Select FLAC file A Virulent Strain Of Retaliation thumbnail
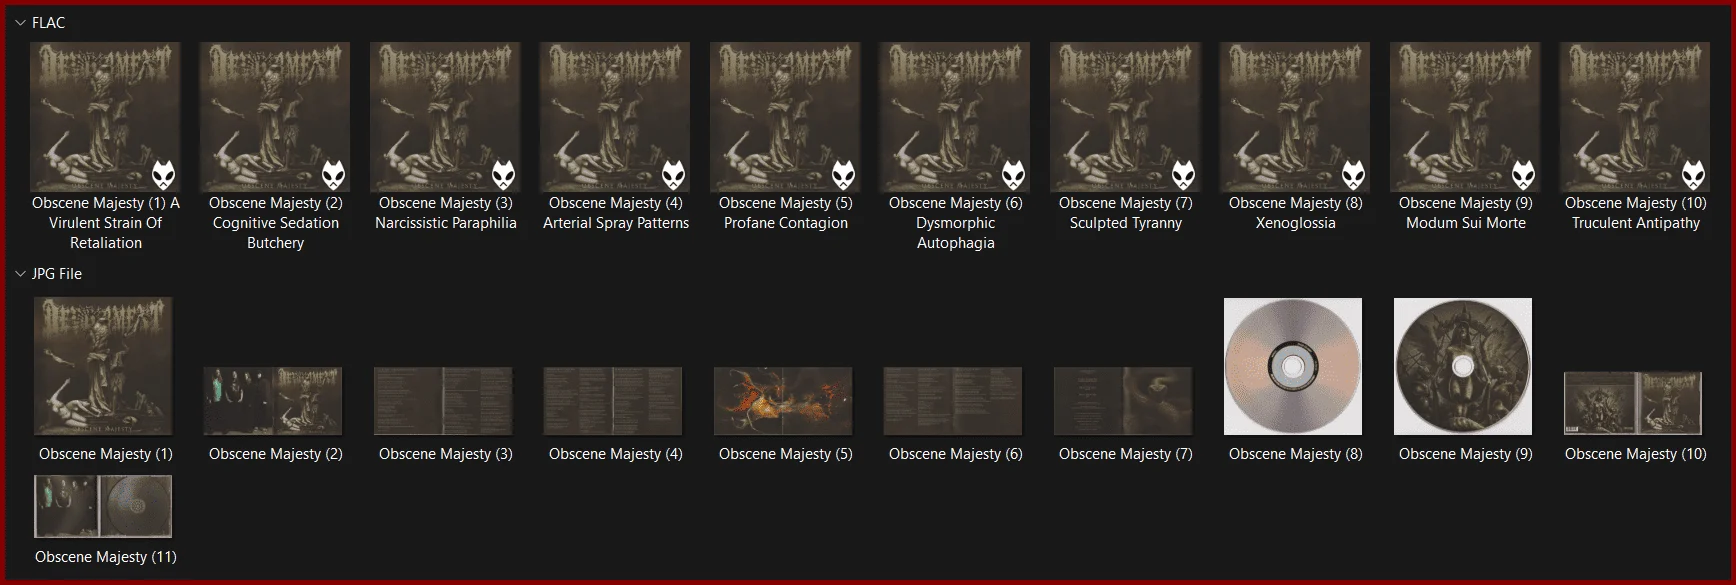Viewport: 1736px width, 585px height. [x=105, y=117]
